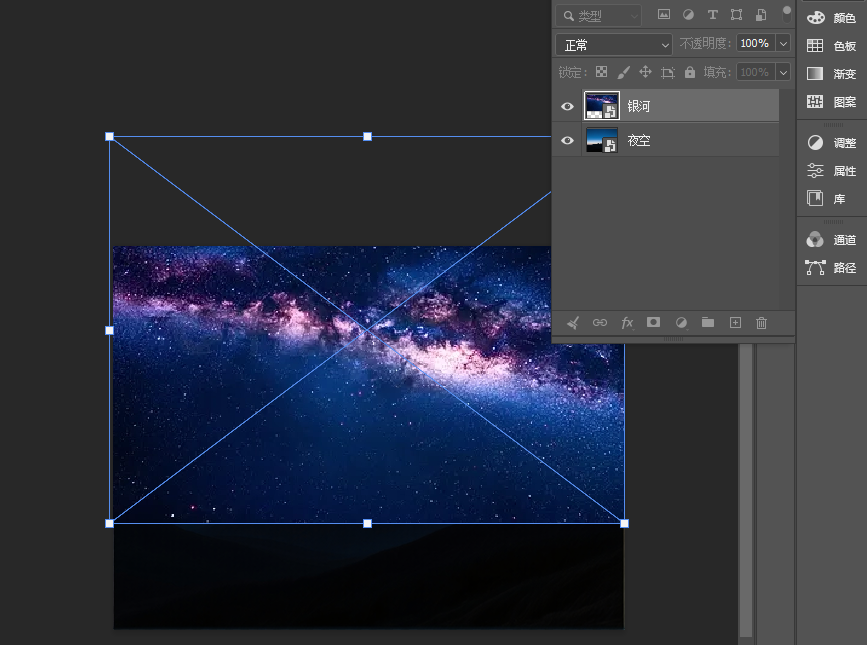This screenshot has width=867, height=645.
Task: Toggle lock transparent pixels
Action: pyautogui.click(x=601, y=72)
